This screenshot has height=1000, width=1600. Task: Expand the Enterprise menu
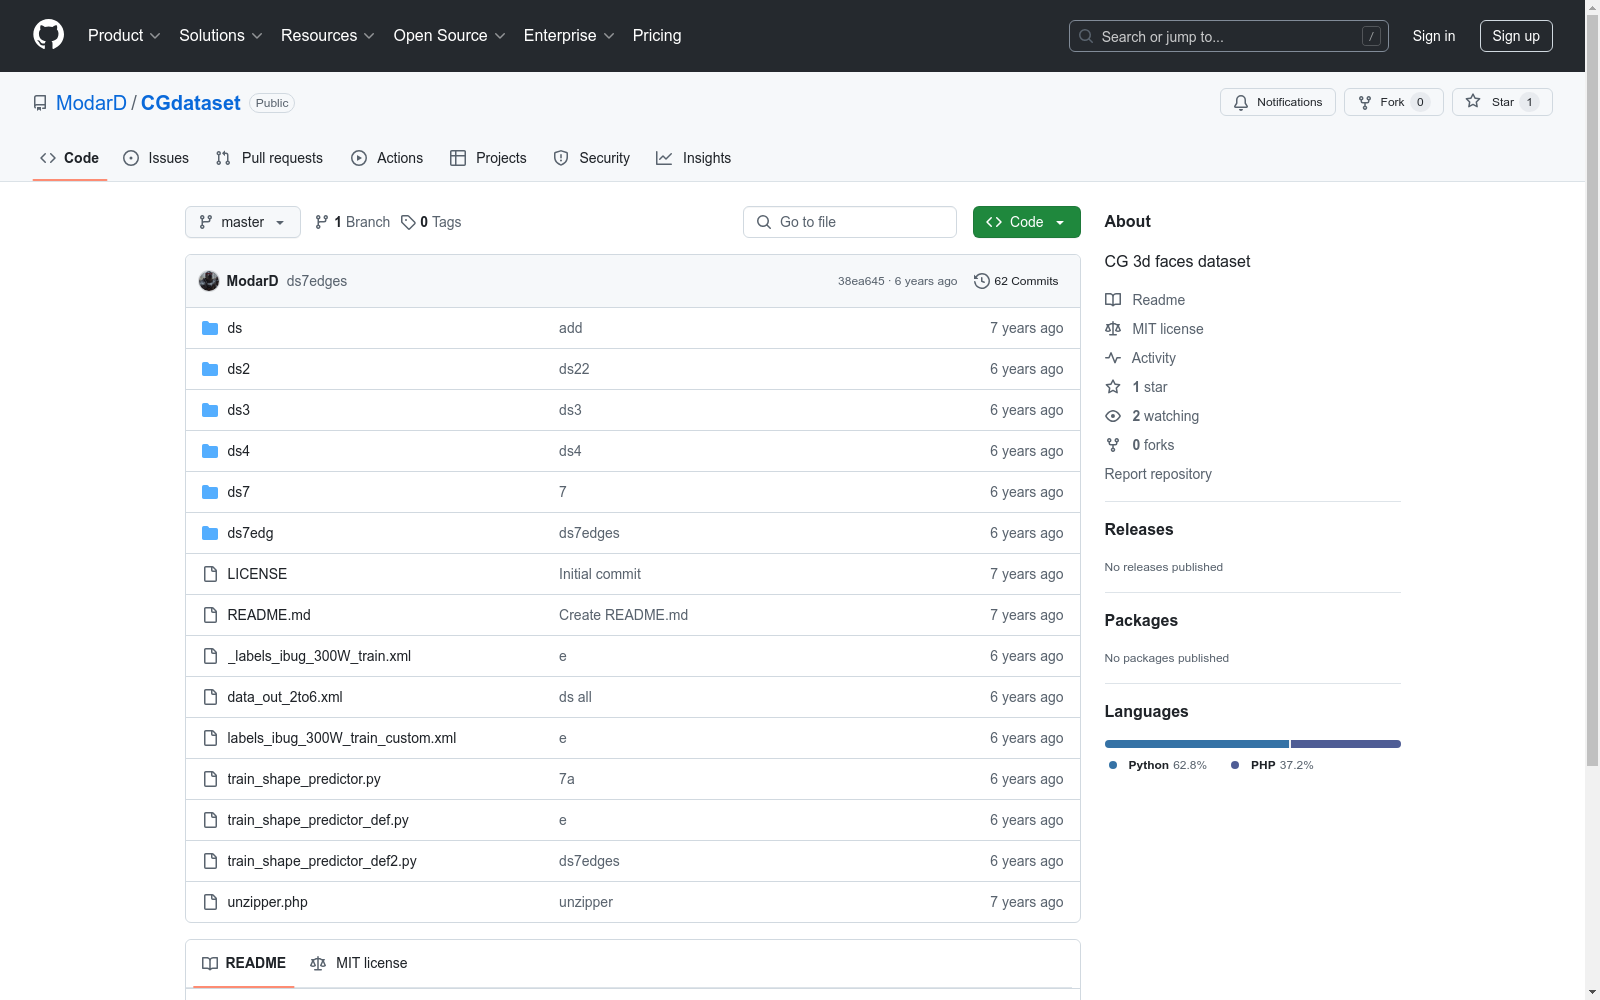569,36
